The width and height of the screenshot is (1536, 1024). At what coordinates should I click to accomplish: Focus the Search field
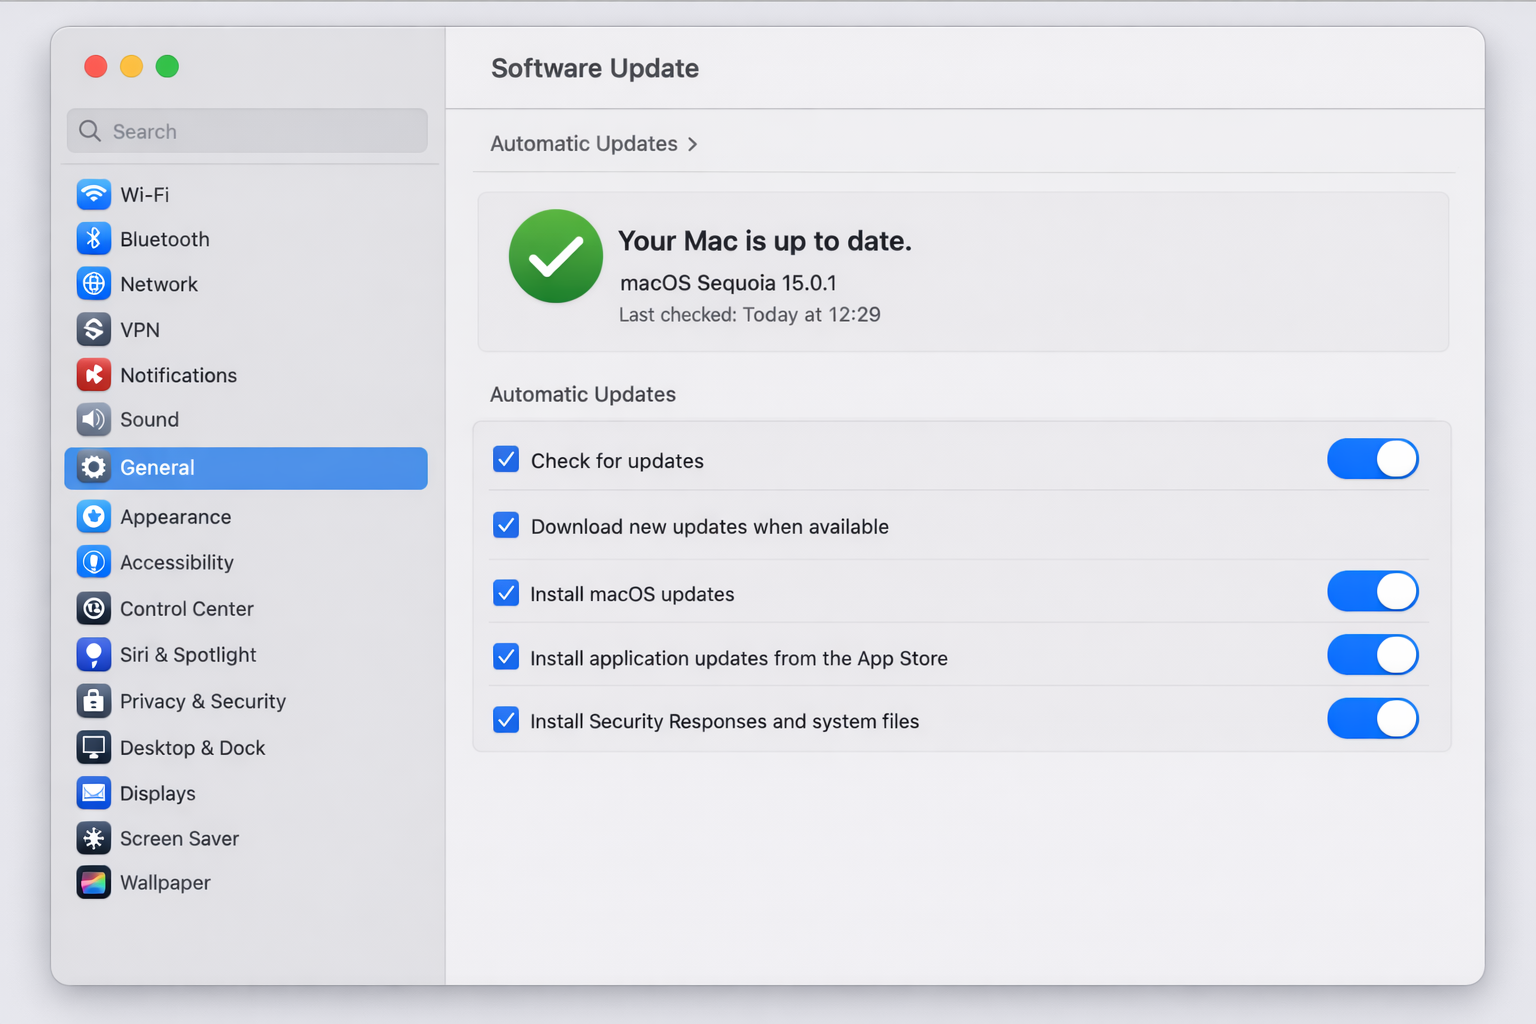pos(247,131)
